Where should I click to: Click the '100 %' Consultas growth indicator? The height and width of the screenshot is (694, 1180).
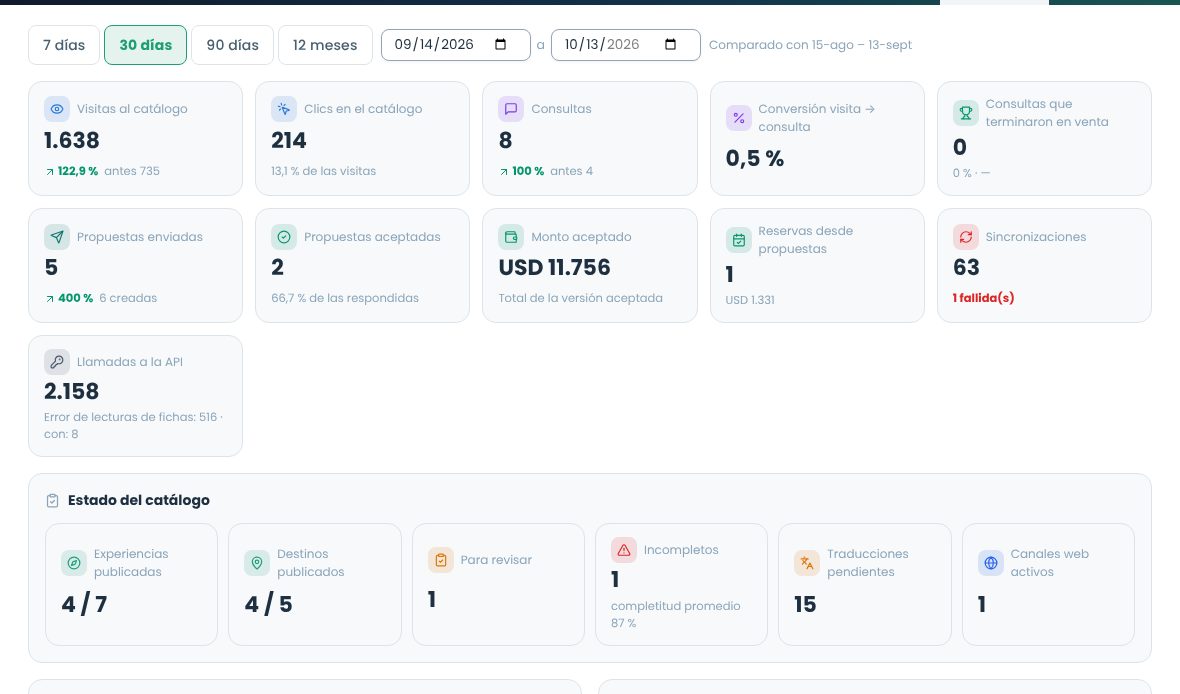pyautogui.click(x=522, y=171)
